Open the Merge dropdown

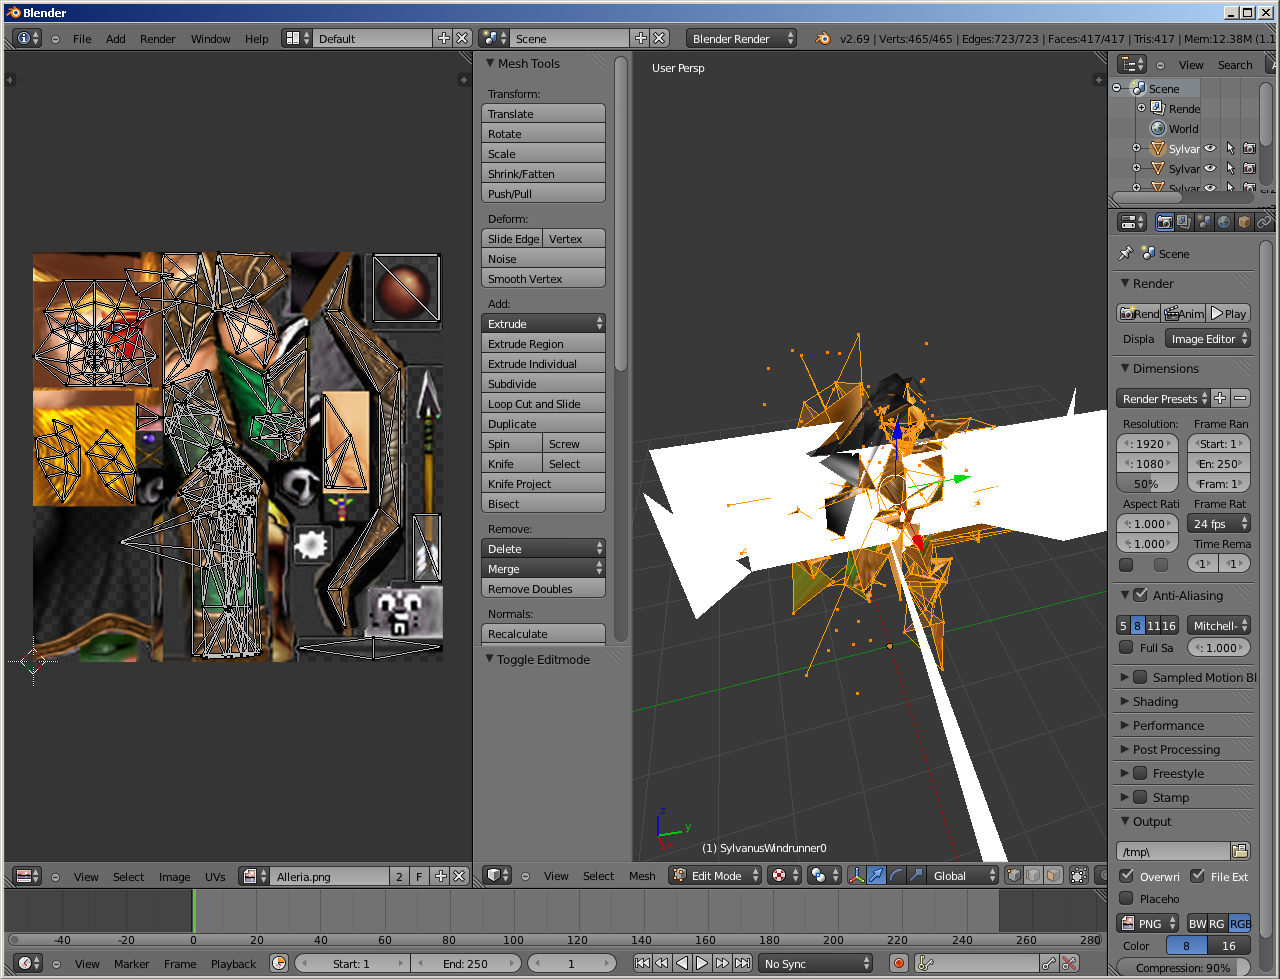(x=543, y=568)
